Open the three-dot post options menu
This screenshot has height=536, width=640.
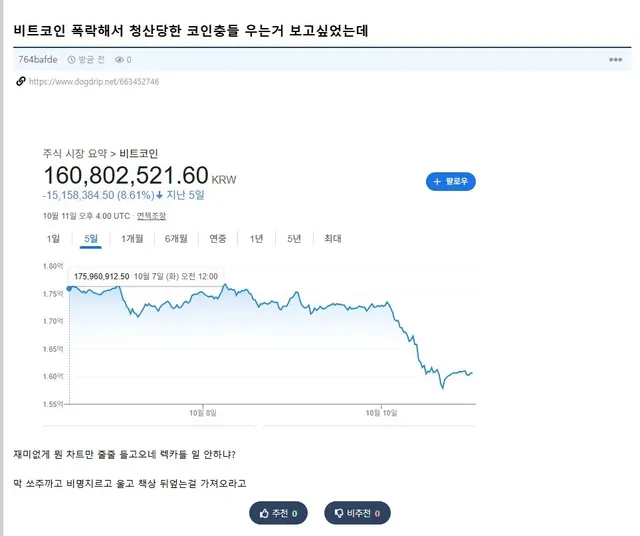point(615,60)
